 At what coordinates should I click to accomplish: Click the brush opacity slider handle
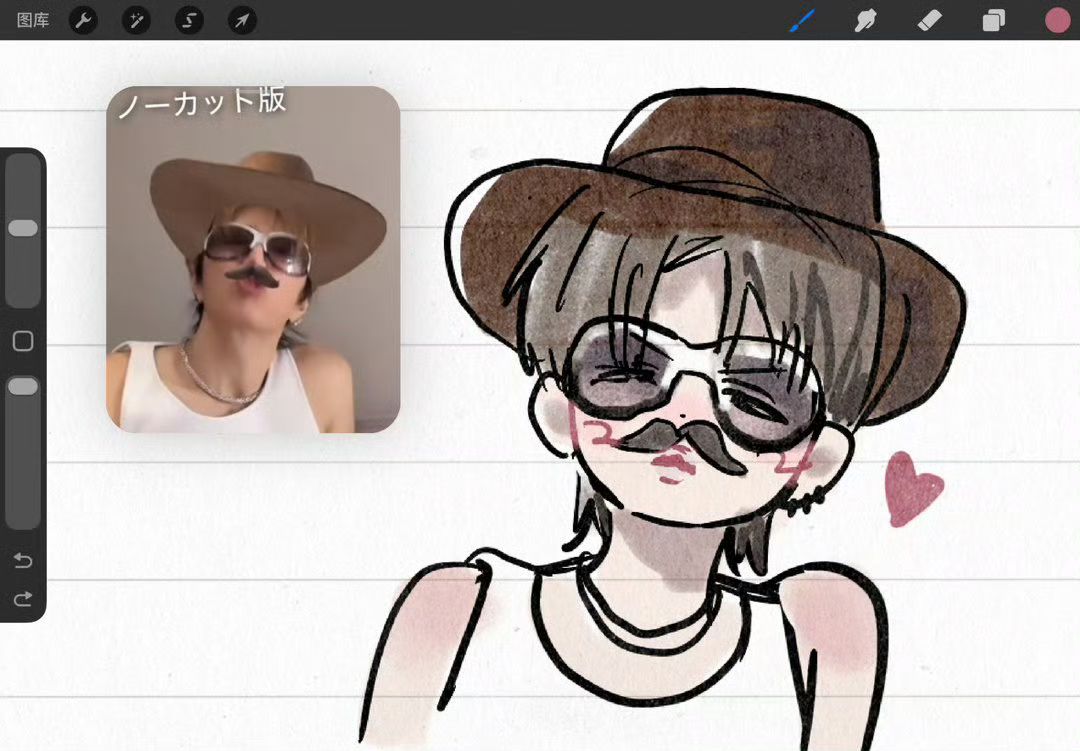[23, 387]
